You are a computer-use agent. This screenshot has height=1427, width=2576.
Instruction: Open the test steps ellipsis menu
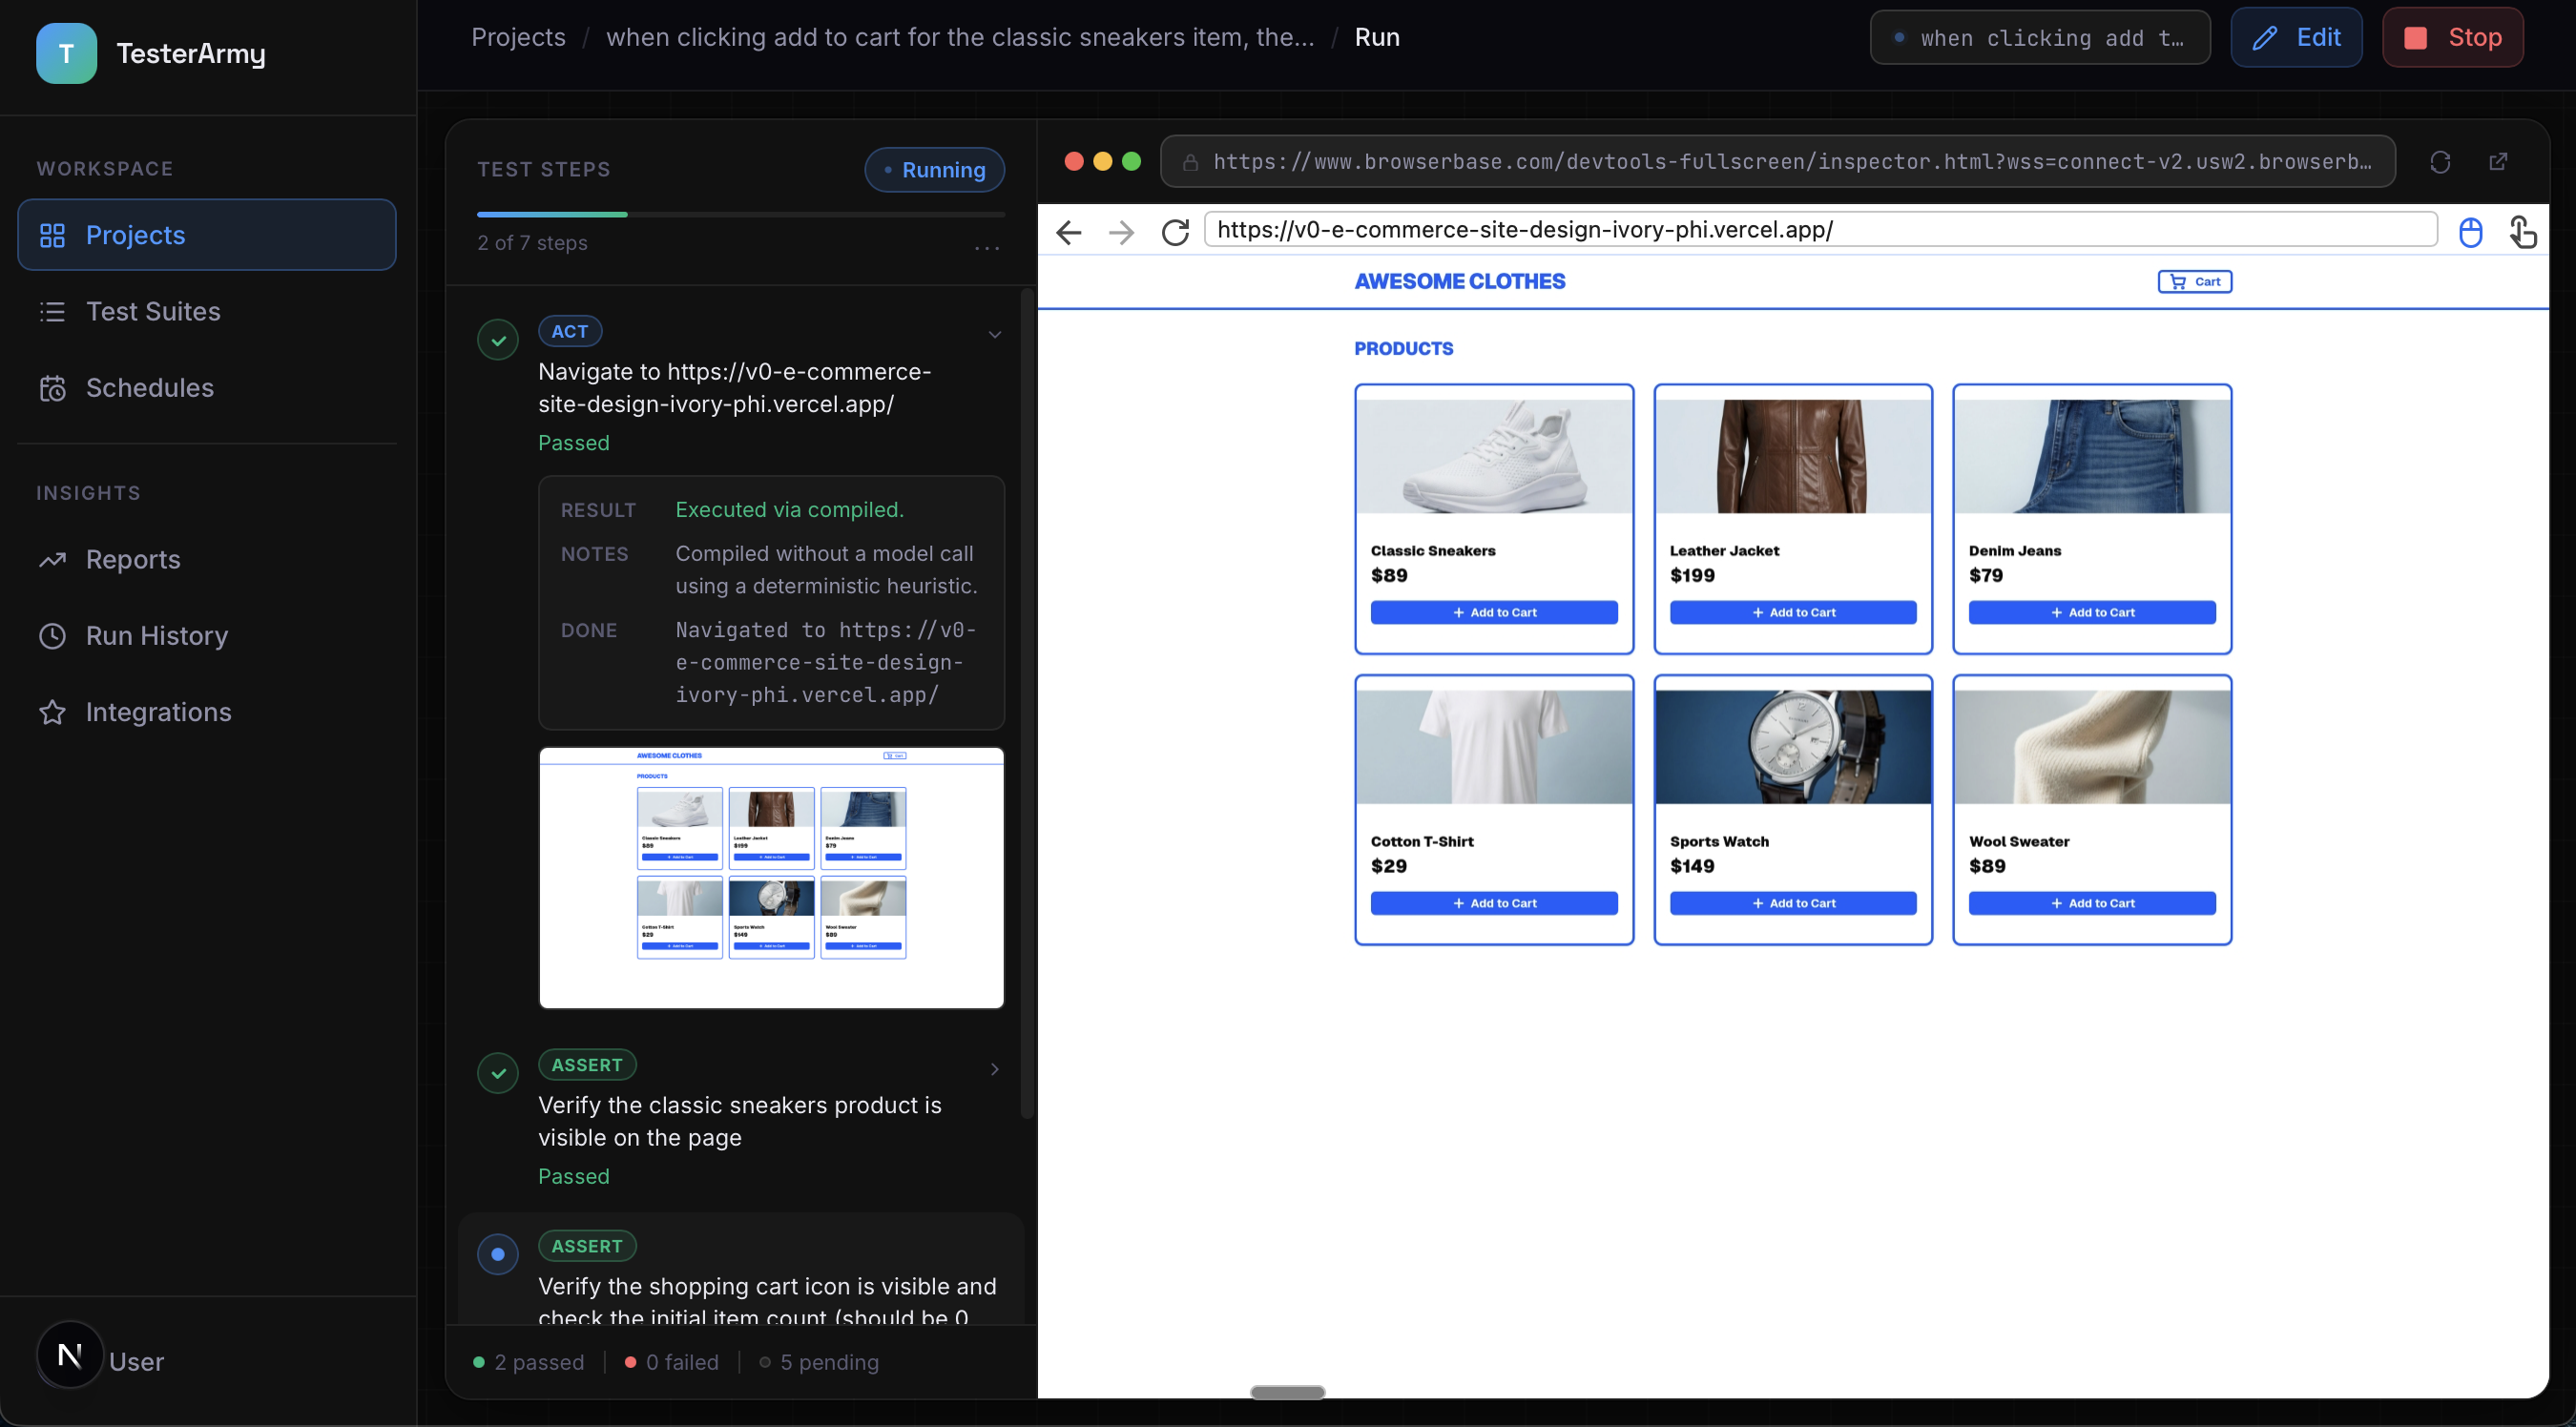click(x=986, y=247)
